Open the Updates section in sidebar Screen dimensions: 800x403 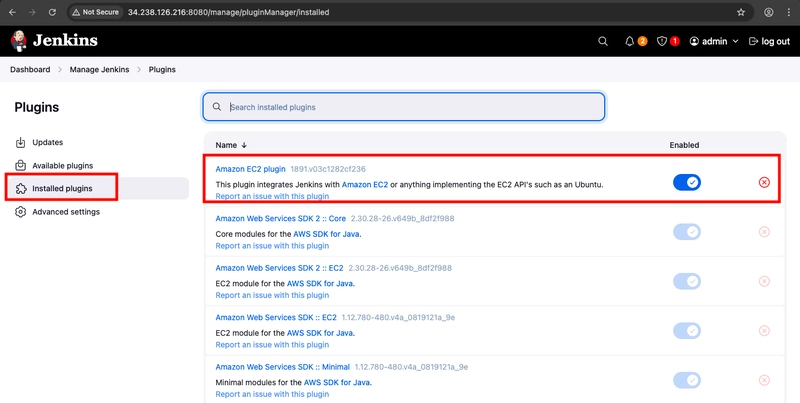pos(47,142)
